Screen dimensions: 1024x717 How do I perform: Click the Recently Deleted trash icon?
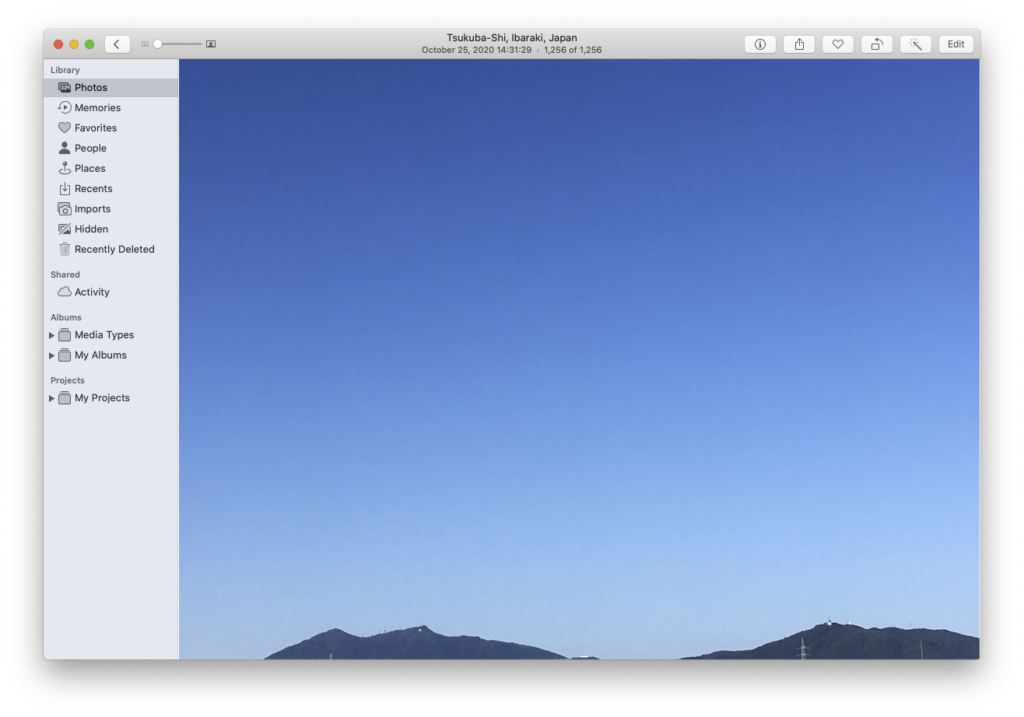[65, 250]
